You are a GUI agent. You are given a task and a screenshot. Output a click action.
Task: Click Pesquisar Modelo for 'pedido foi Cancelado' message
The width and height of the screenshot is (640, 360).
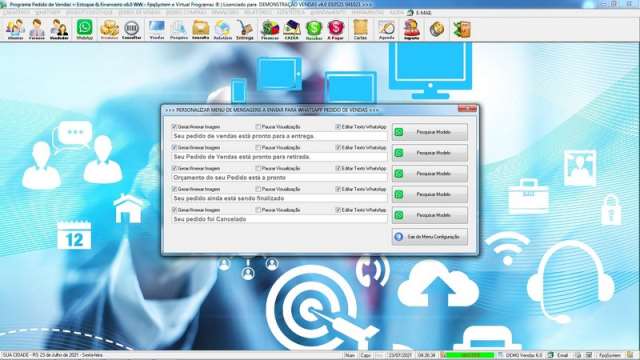pos(430,215)
